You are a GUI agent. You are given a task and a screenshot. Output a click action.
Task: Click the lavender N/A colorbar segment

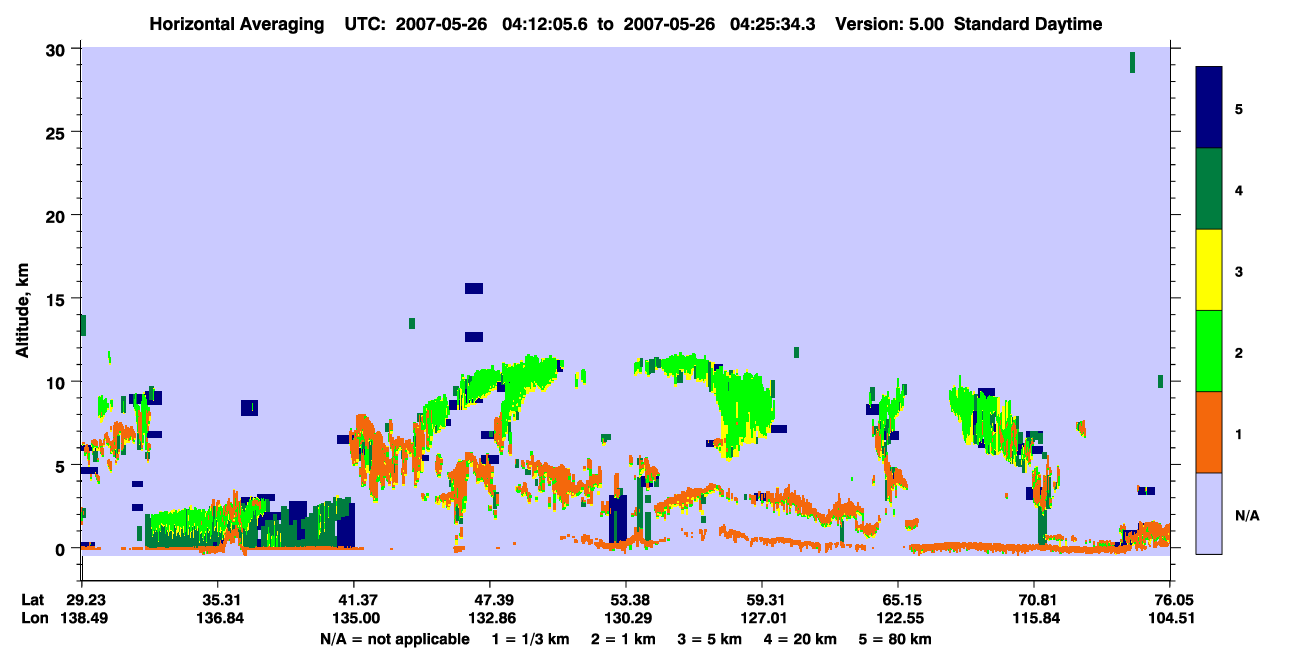[x=1209, y=513]
